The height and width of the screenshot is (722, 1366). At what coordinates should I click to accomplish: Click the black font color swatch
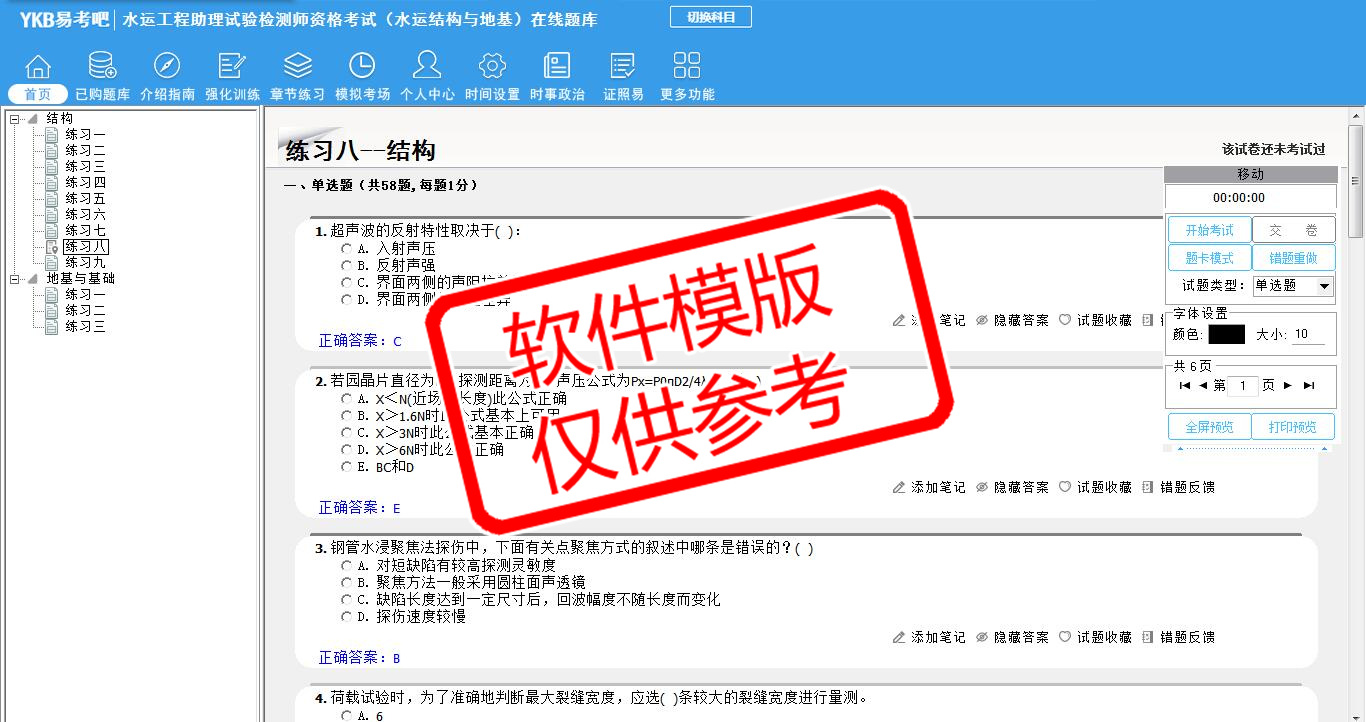click(1226, 335)
